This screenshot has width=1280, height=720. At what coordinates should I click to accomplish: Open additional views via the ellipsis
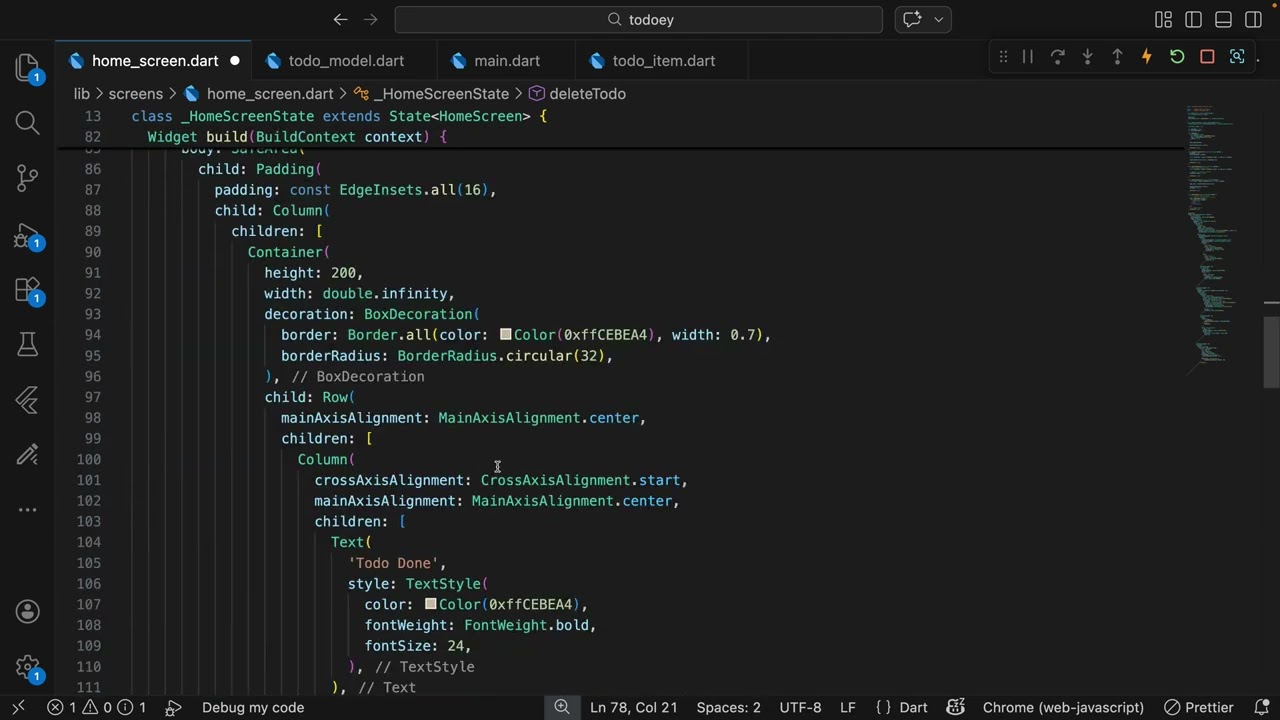[x=27, y=510]
